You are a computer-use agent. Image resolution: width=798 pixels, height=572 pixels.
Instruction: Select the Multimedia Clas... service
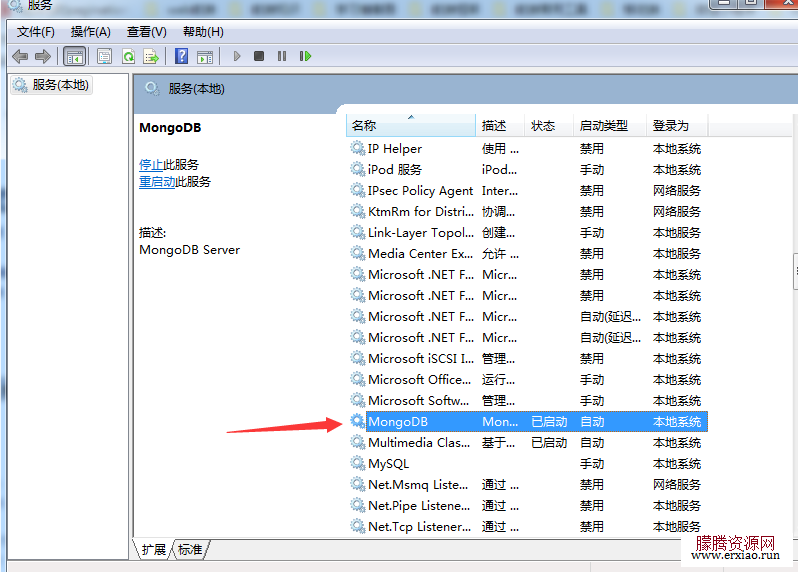527,443
